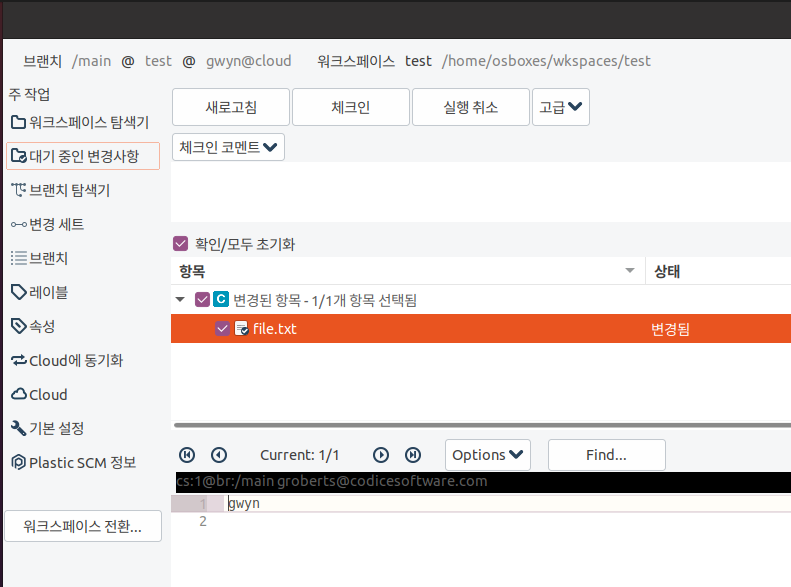Image resolution: width=791 pixels, height=587 pixels.
Task: Click the 브랜치 list icon
Action: point(19,258)
